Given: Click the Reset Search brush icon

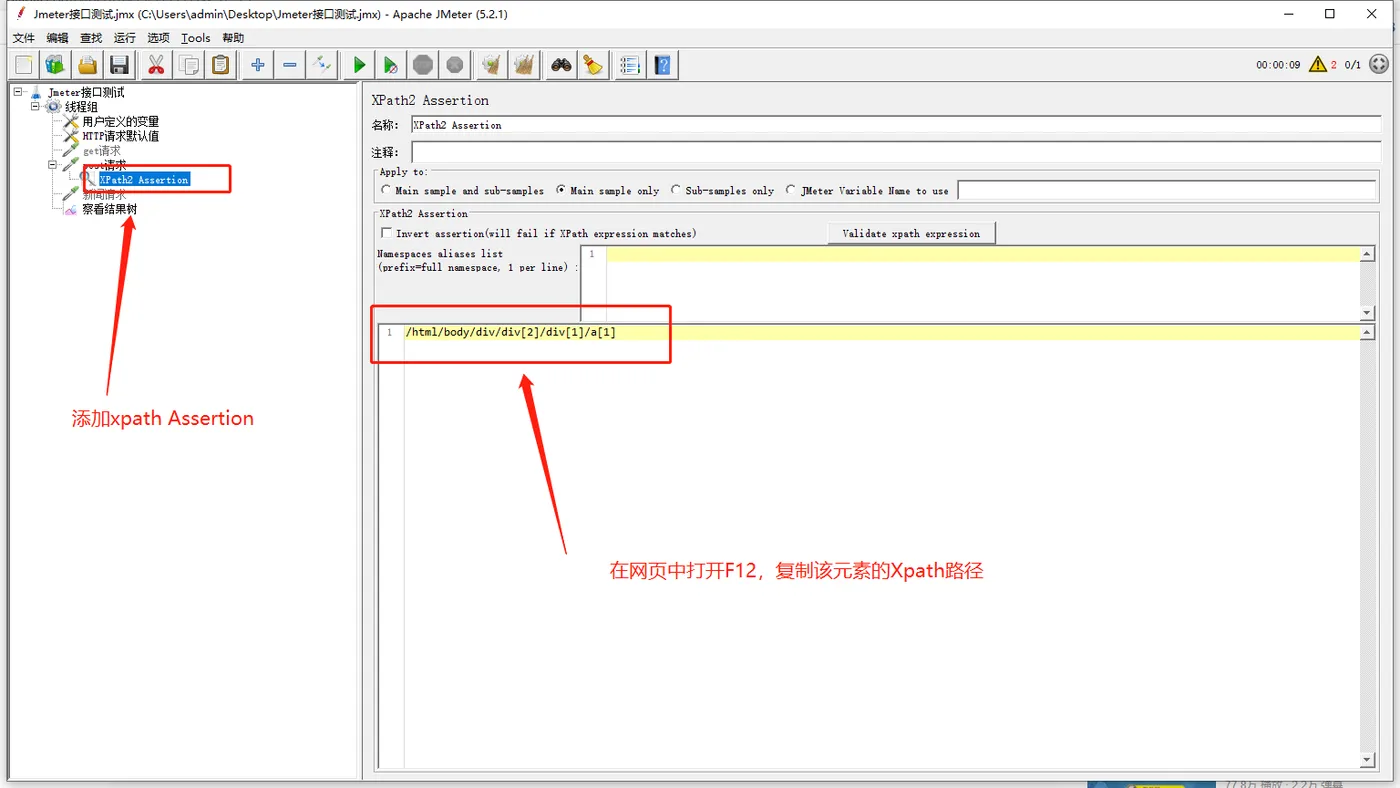Looking at the screenshot, I should click(x=594, y=65).
